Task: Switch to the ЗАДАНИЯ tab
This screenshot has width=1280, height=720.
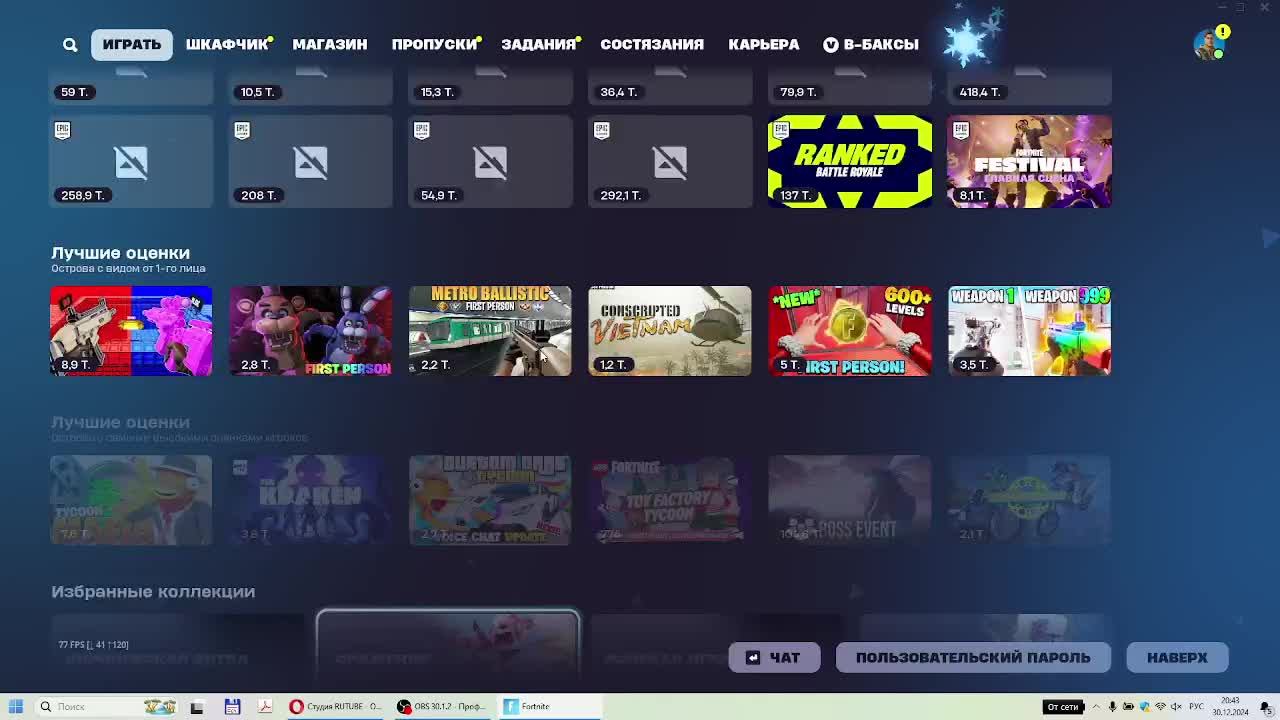Action: pyautogui.click(x=539, y=44)
